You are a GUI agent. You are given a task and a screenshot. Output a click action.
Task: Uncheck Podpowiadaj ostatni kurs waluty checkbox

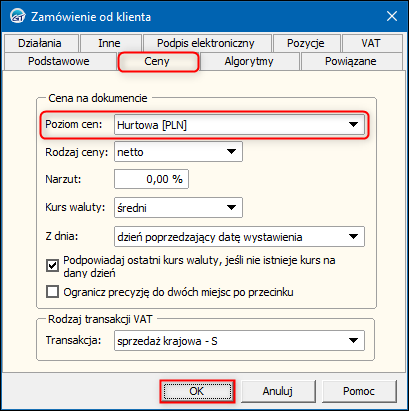[52, 266]
